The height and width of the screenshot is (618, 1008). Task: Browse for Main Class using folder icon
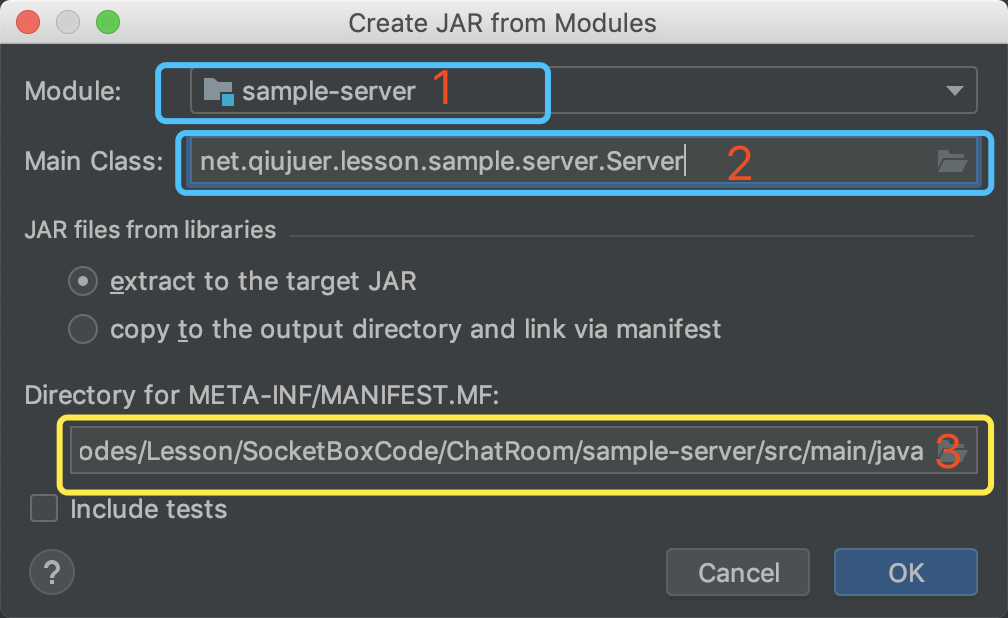[952, 161]
